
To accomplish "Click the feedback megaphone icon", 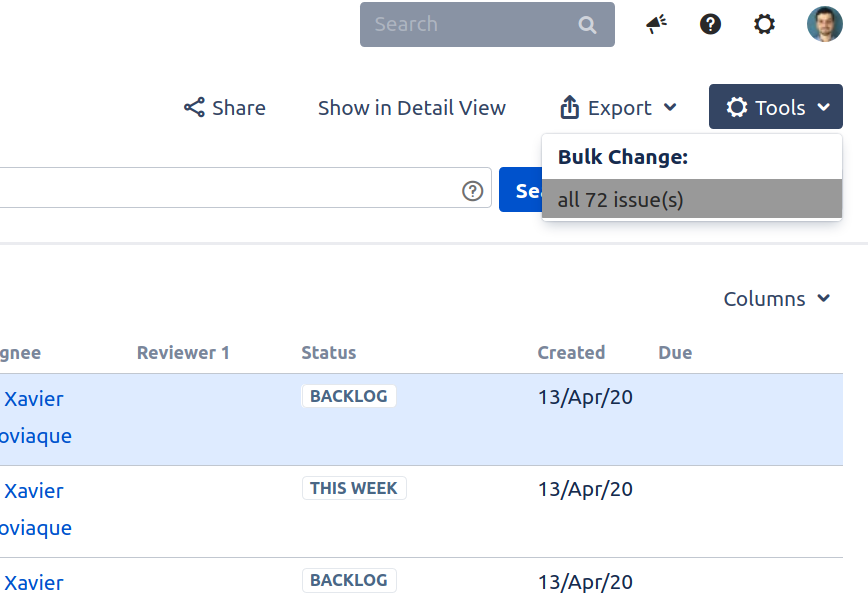I will coord(657,24).
